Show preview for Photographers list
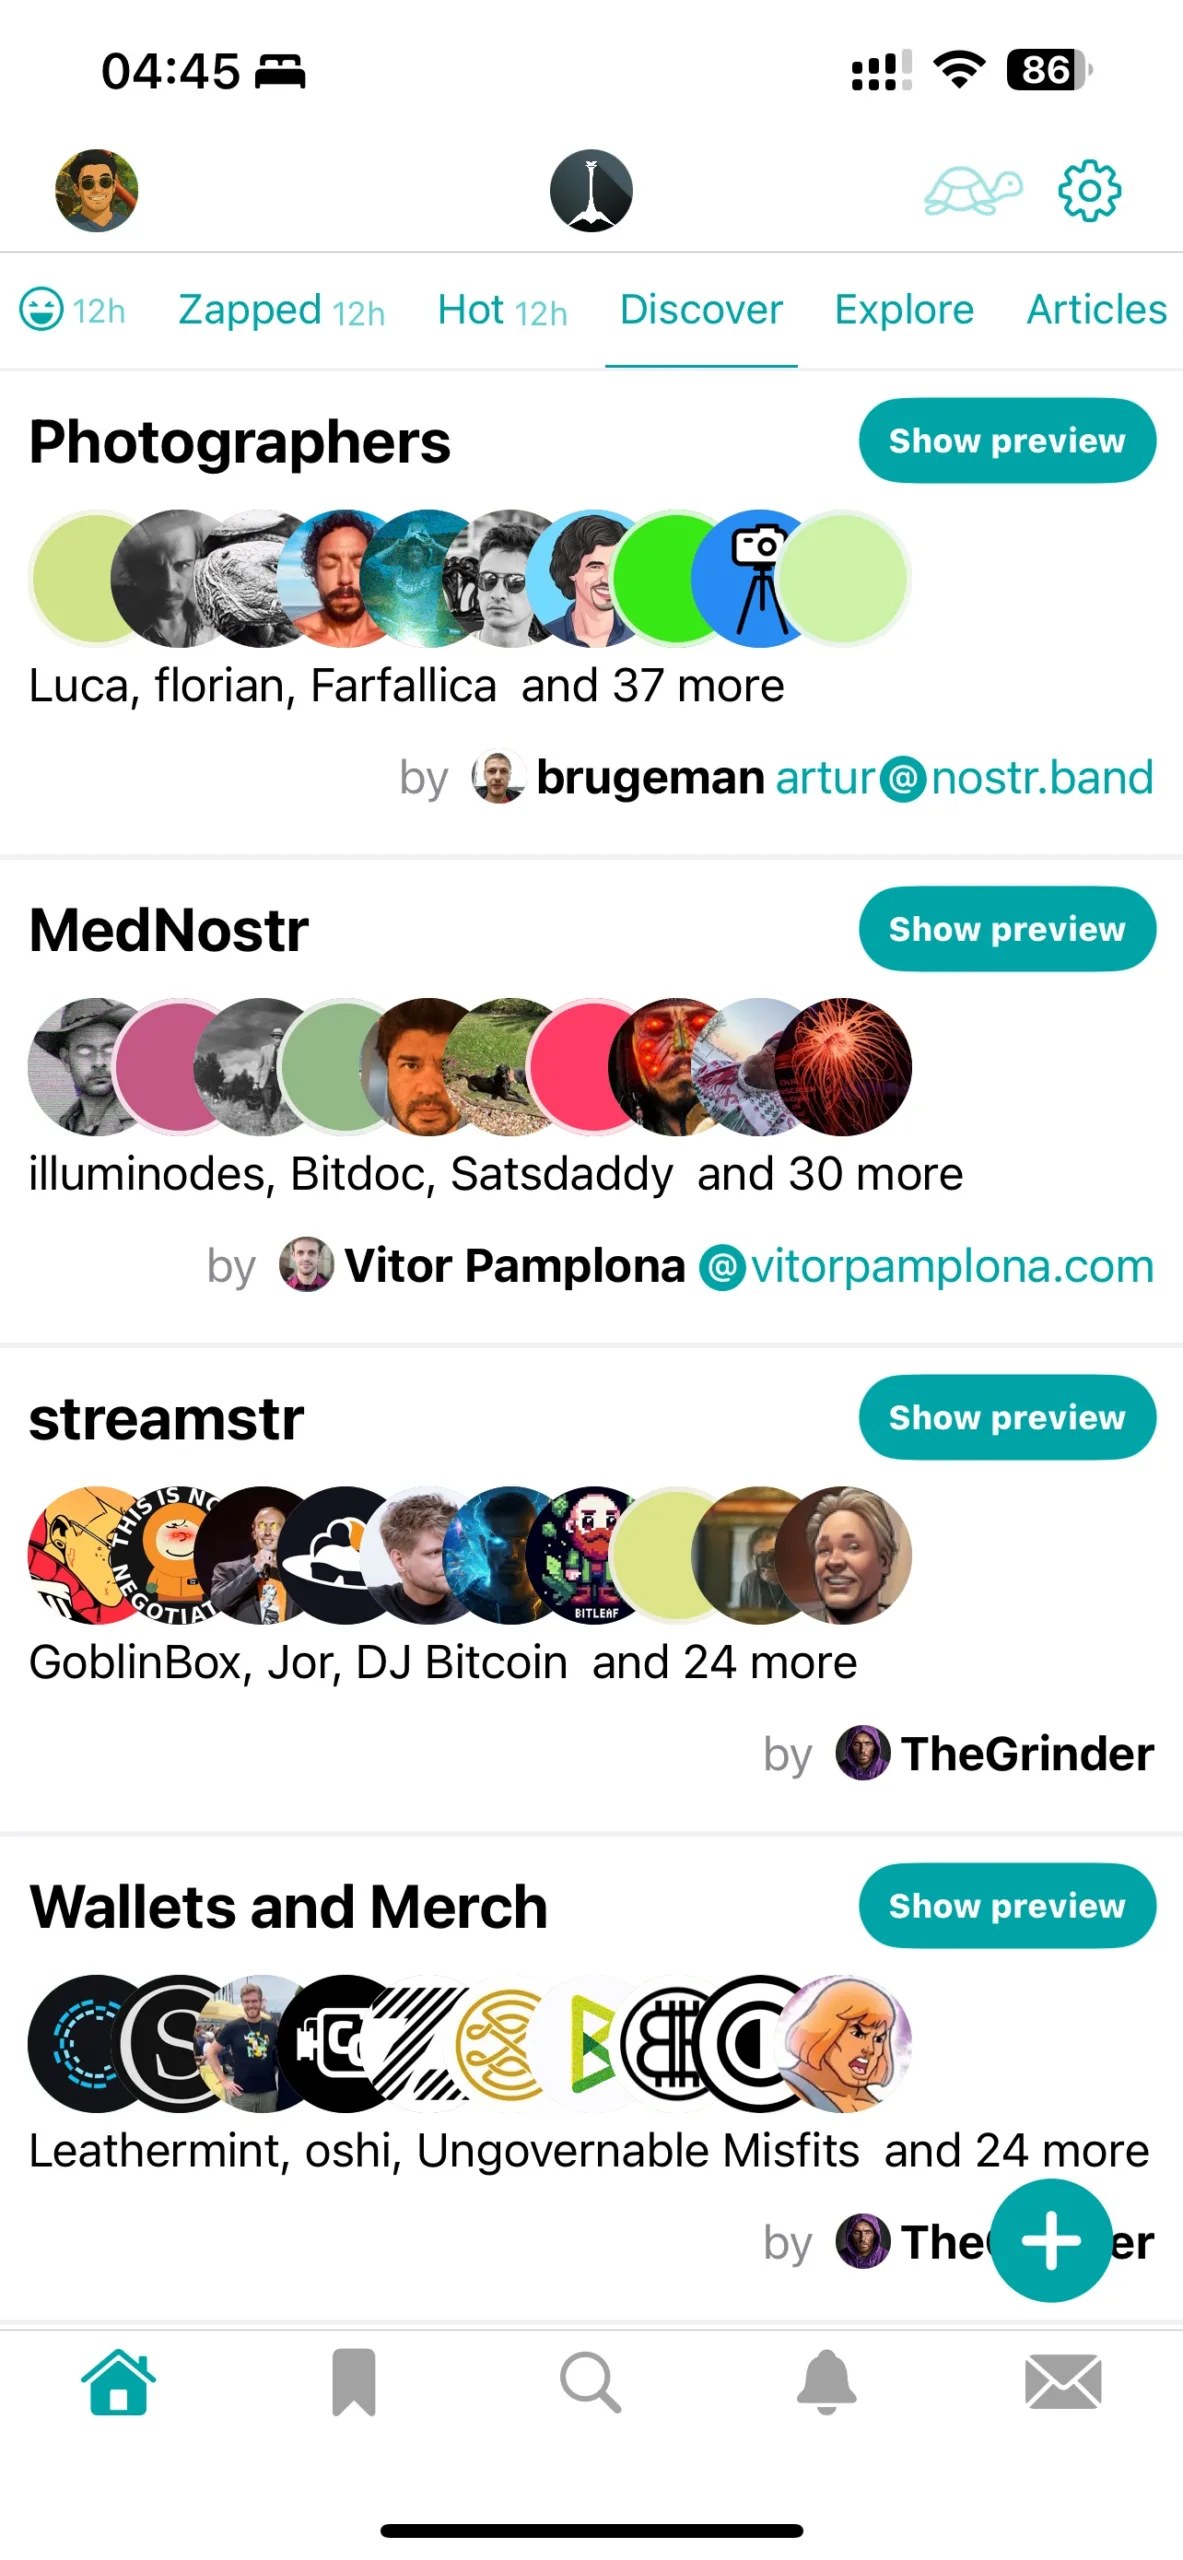The image size is (1183, 2560). pos(1007,440)
